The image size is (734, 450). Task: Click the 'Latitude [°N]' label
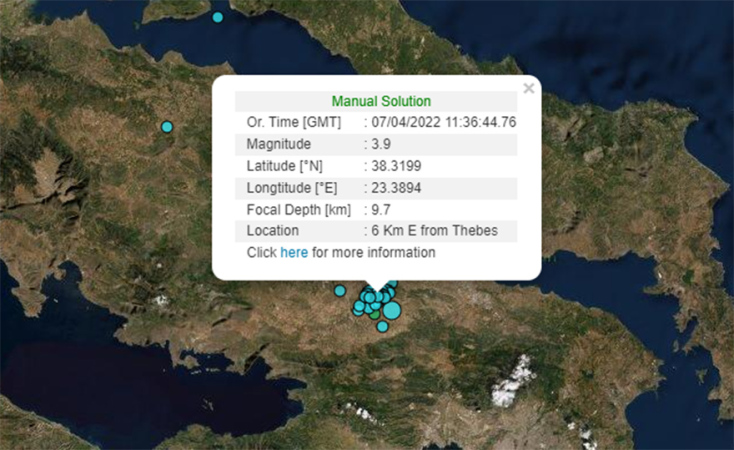tap(285, 166)
